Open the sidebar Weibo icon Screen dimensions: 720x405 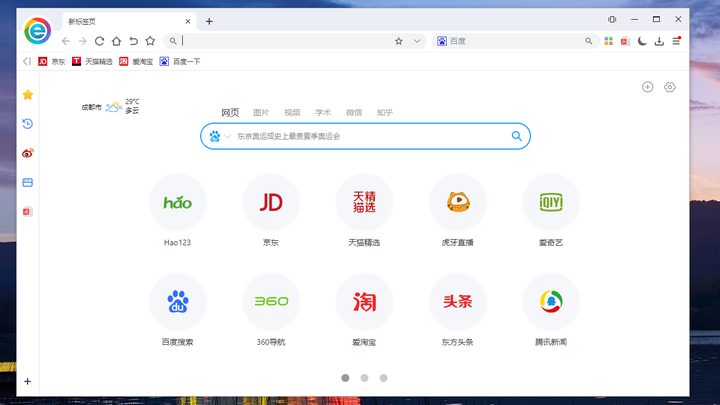(x=28, y=153)
